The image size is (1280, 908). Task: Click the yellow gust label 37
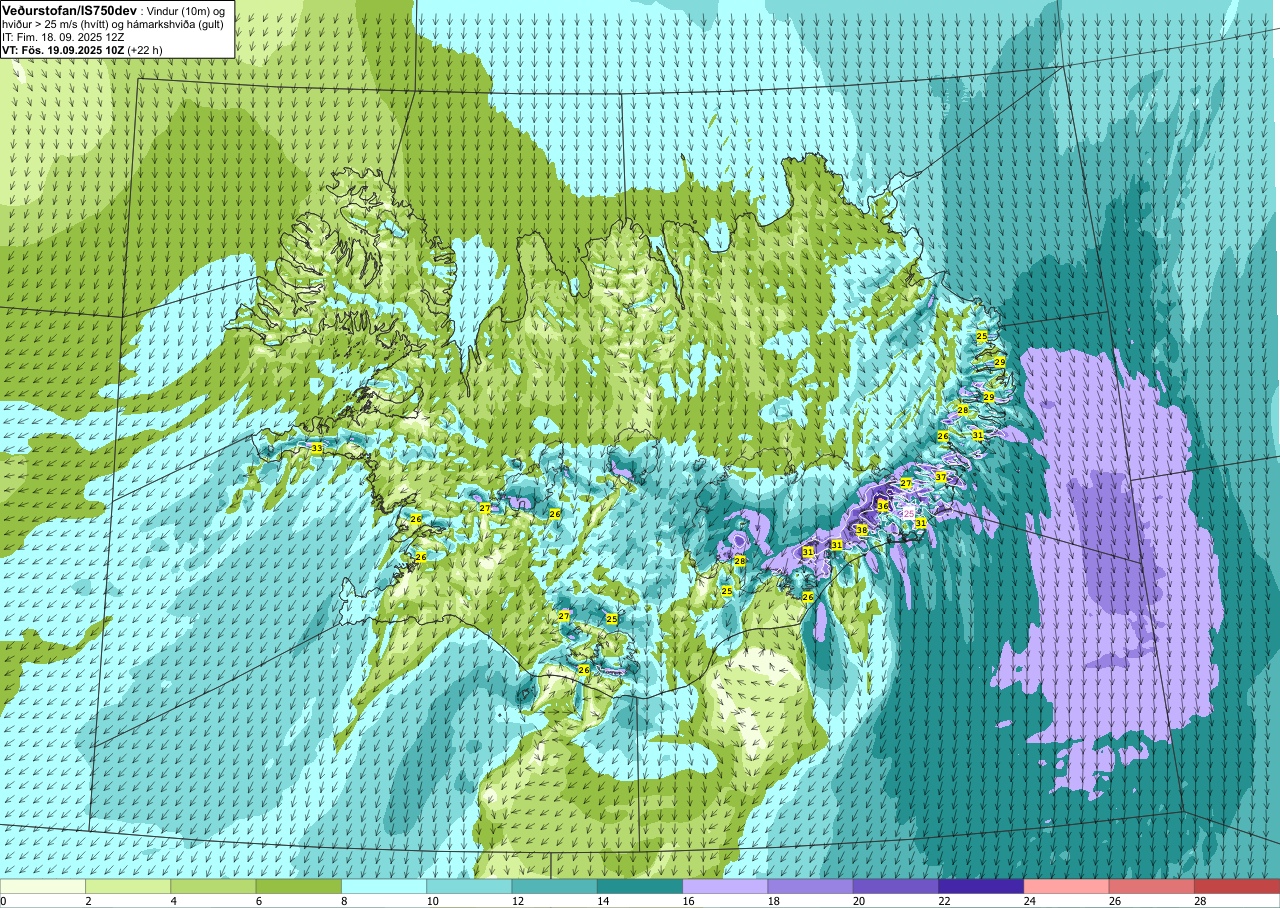click(x=941, y=478)
